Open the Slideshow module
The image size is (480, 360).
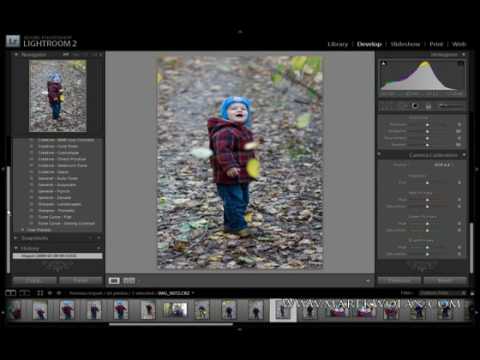click(x=405, y=44)
